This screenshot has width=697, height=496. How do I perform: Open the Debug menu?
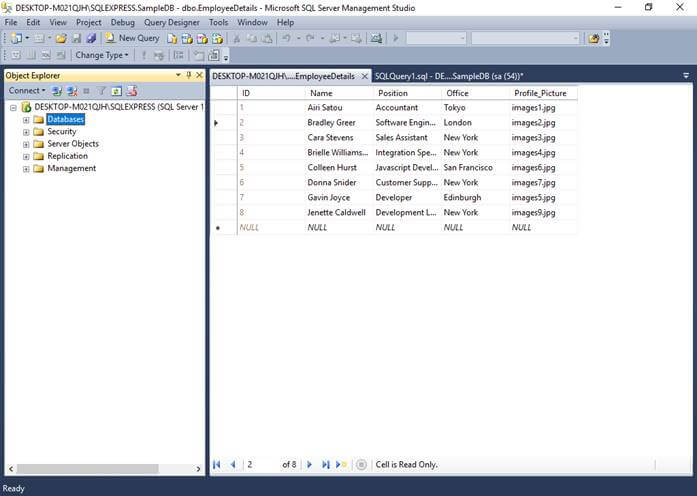(x=123, y=22)
